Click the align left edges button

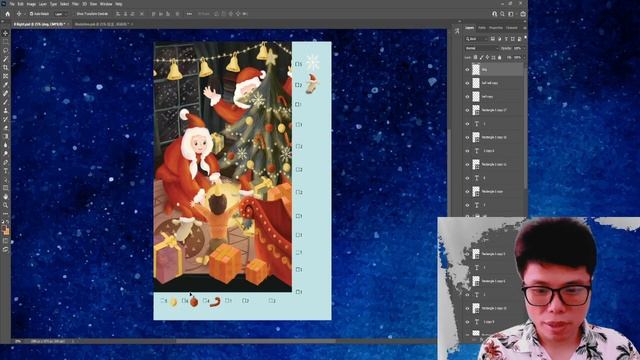tap(118, 14)
